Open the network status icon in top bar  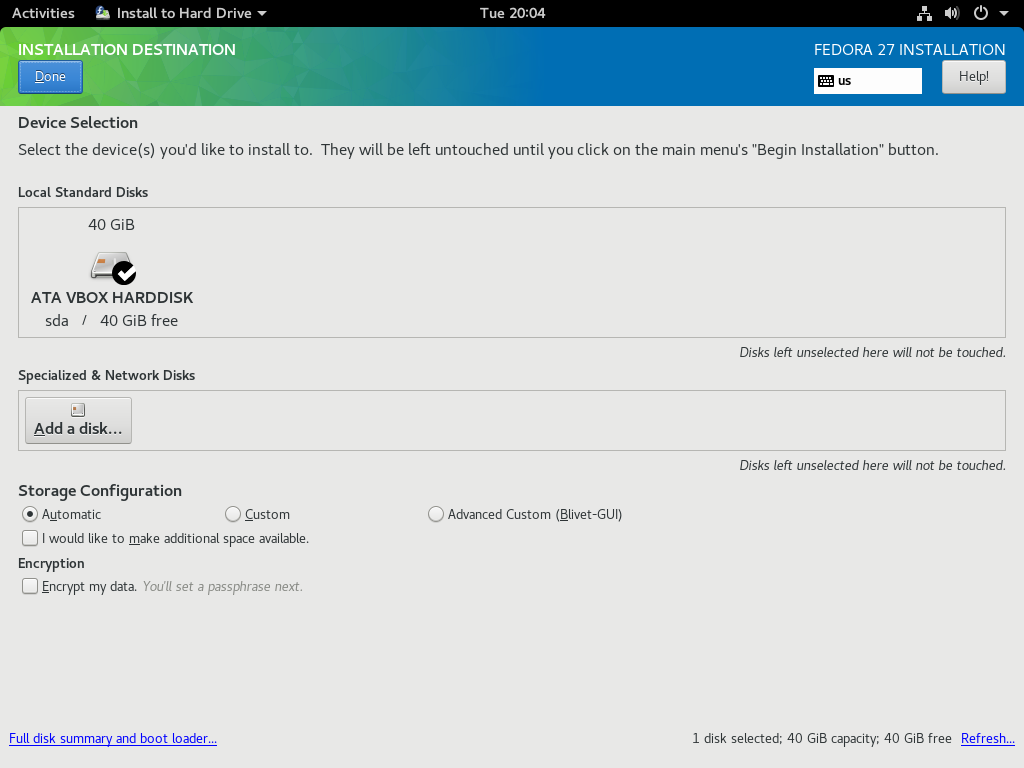(x=924, y=13)
